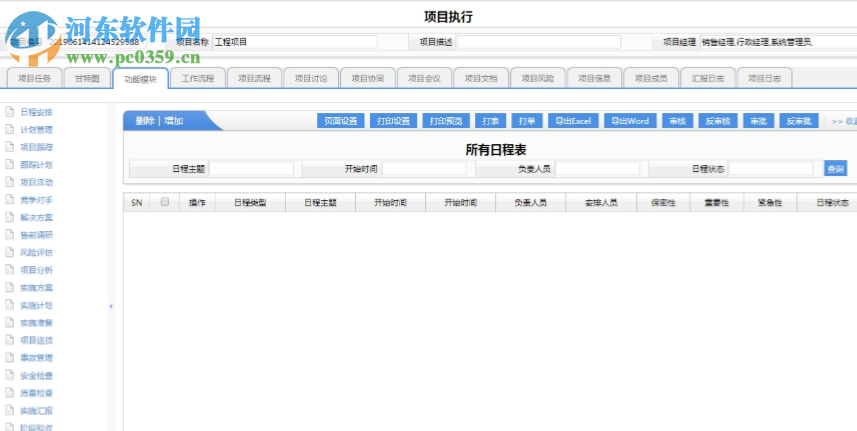
Task: Switch to the 项目文档 tab
Action: 482,78
